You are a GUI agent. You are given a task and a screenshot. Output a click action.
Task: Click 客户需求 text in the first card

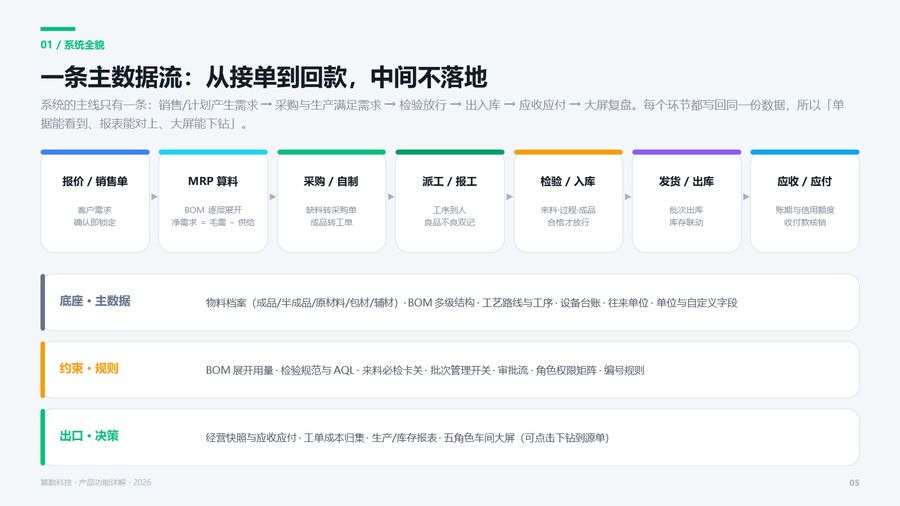click(x=95, y=210)
